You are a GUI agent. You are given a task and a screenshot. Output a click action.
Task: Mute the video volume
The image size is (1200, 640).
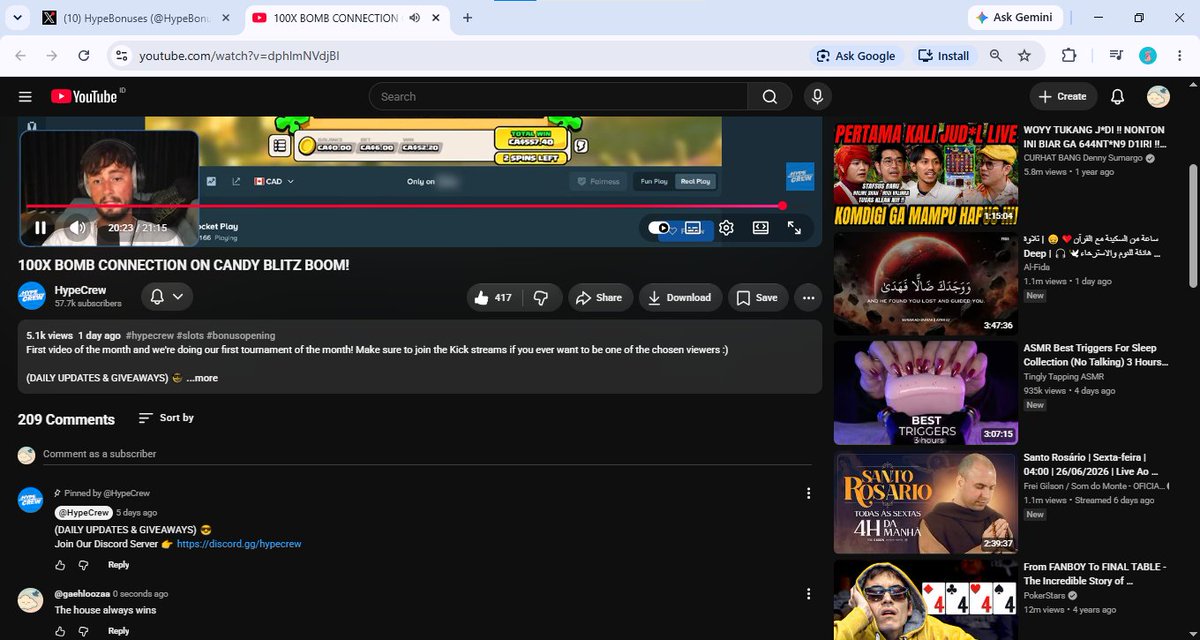(x=78, y=228)
